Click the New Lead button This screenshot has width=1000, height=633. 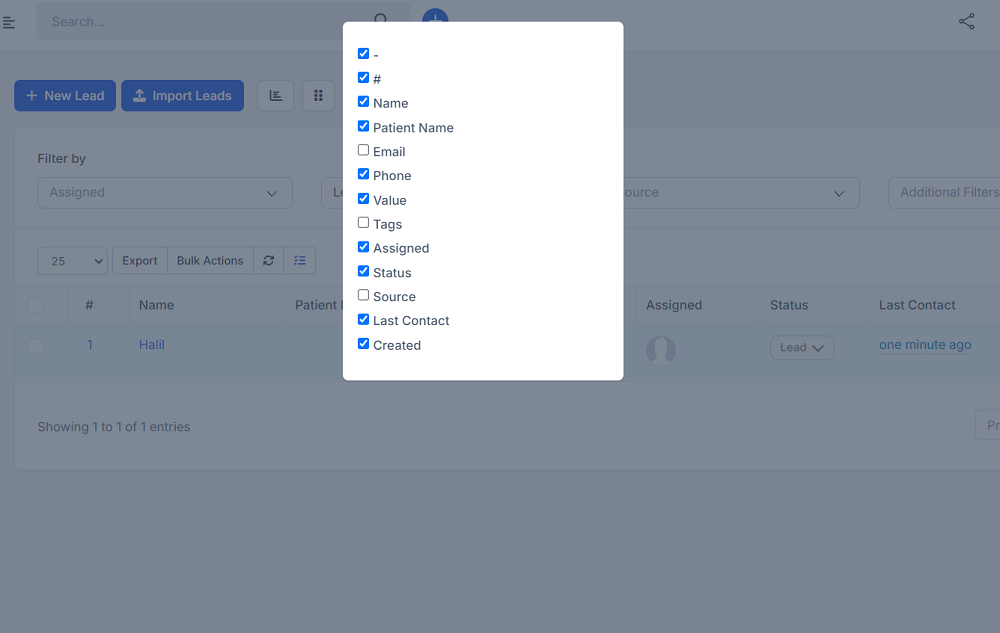[64, 95]
